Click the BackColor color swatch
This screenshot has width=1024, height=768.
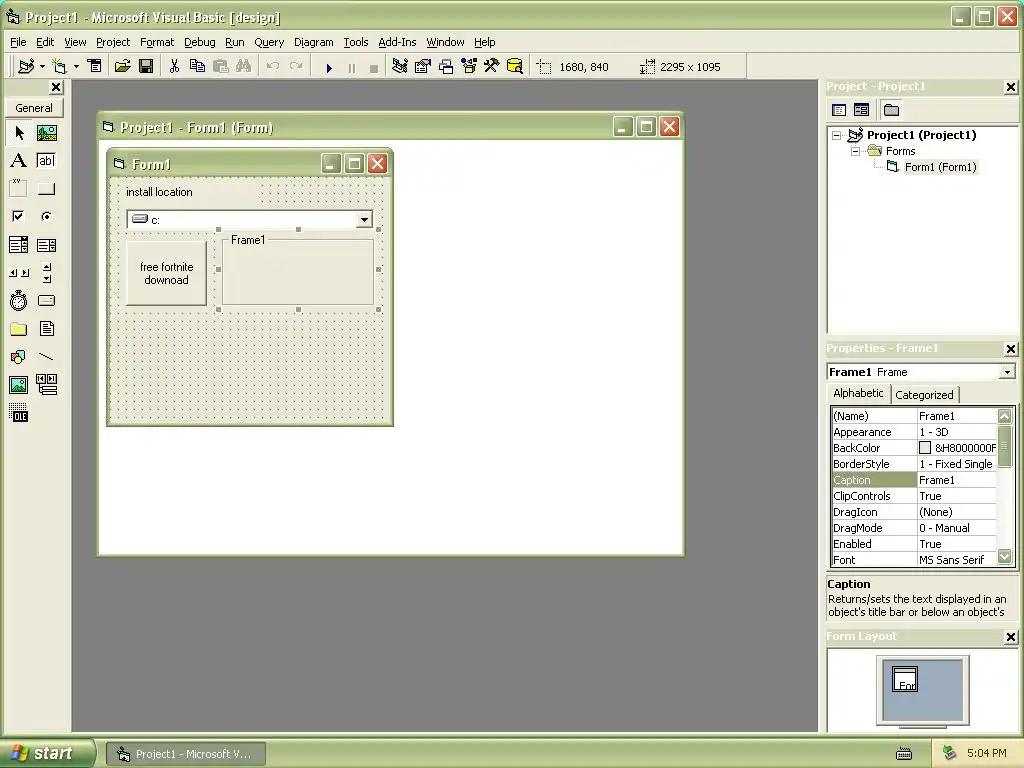pos(925,448)
